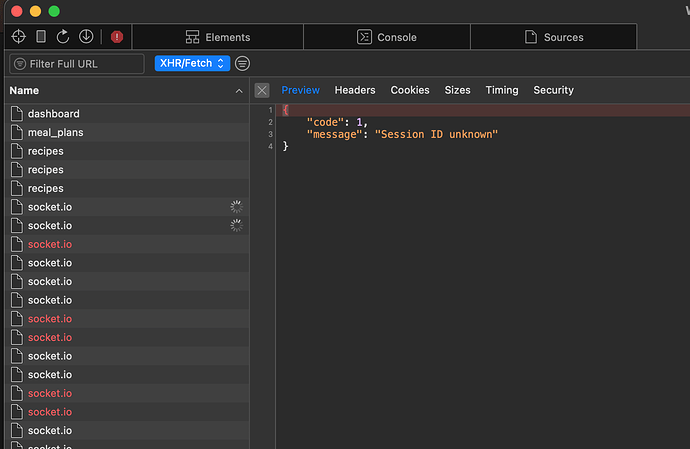Viewport: 690px width, 449px height.
Task: Switch to the Sources tab
Action: point(554,37)
